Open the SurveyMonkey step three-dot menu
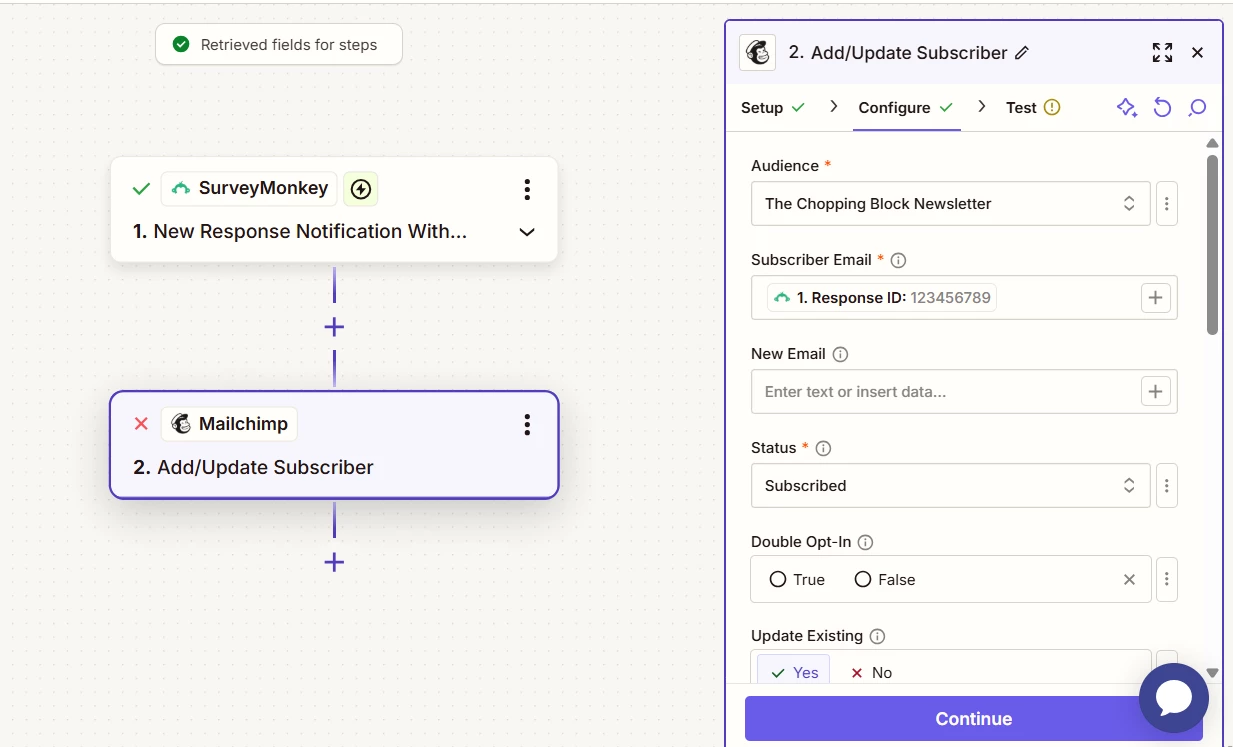The width and height of the screenshot is (1233, 747). click(x=527, y=189)
